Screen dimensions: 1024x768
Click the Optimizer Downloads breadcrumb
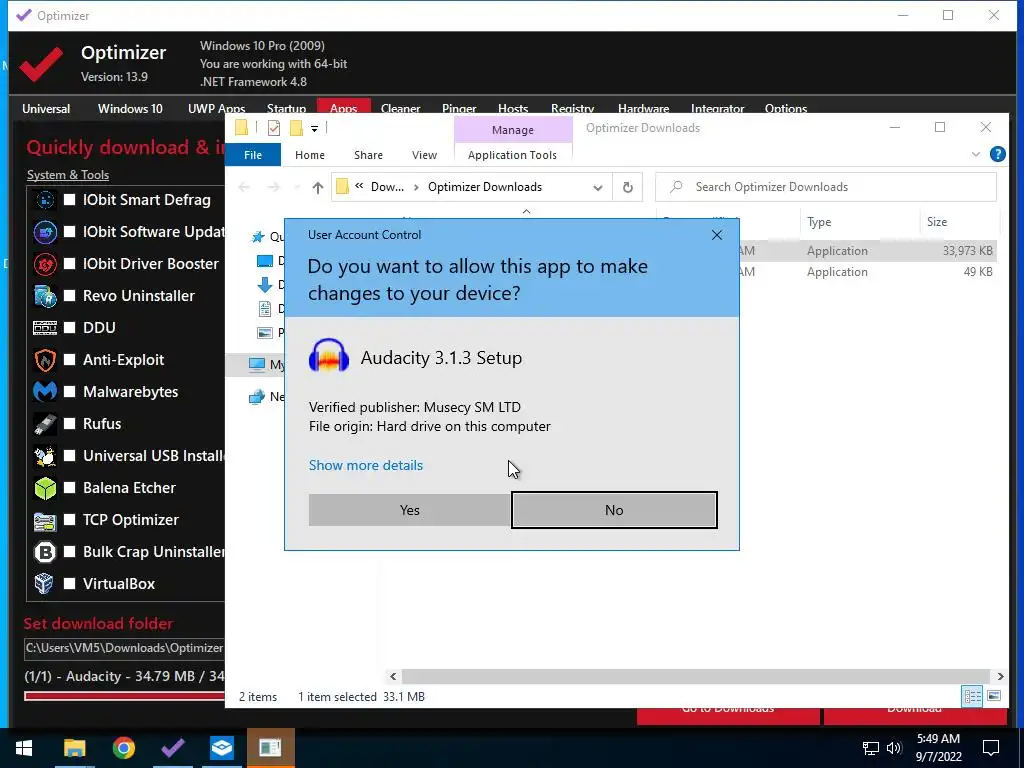[x=485, y=187]
